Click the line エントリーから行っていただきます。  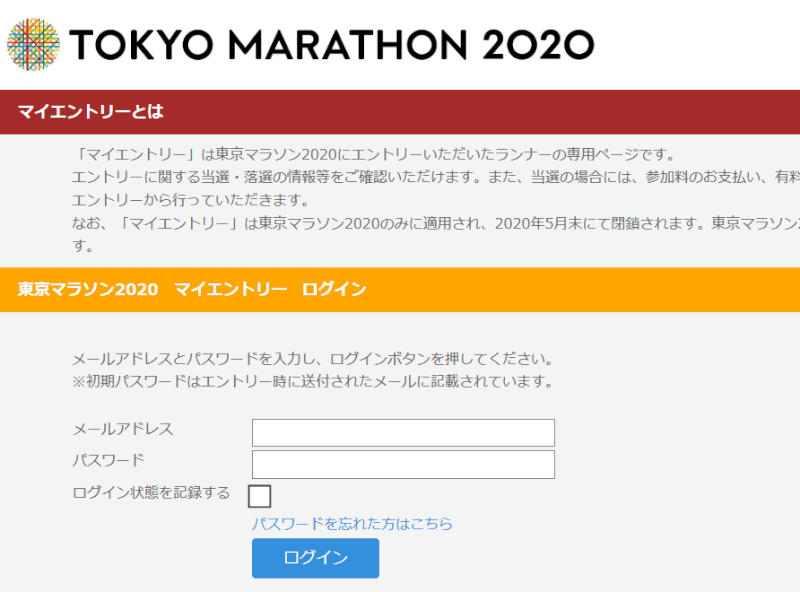pyautogui.click(x=191, y=200)
